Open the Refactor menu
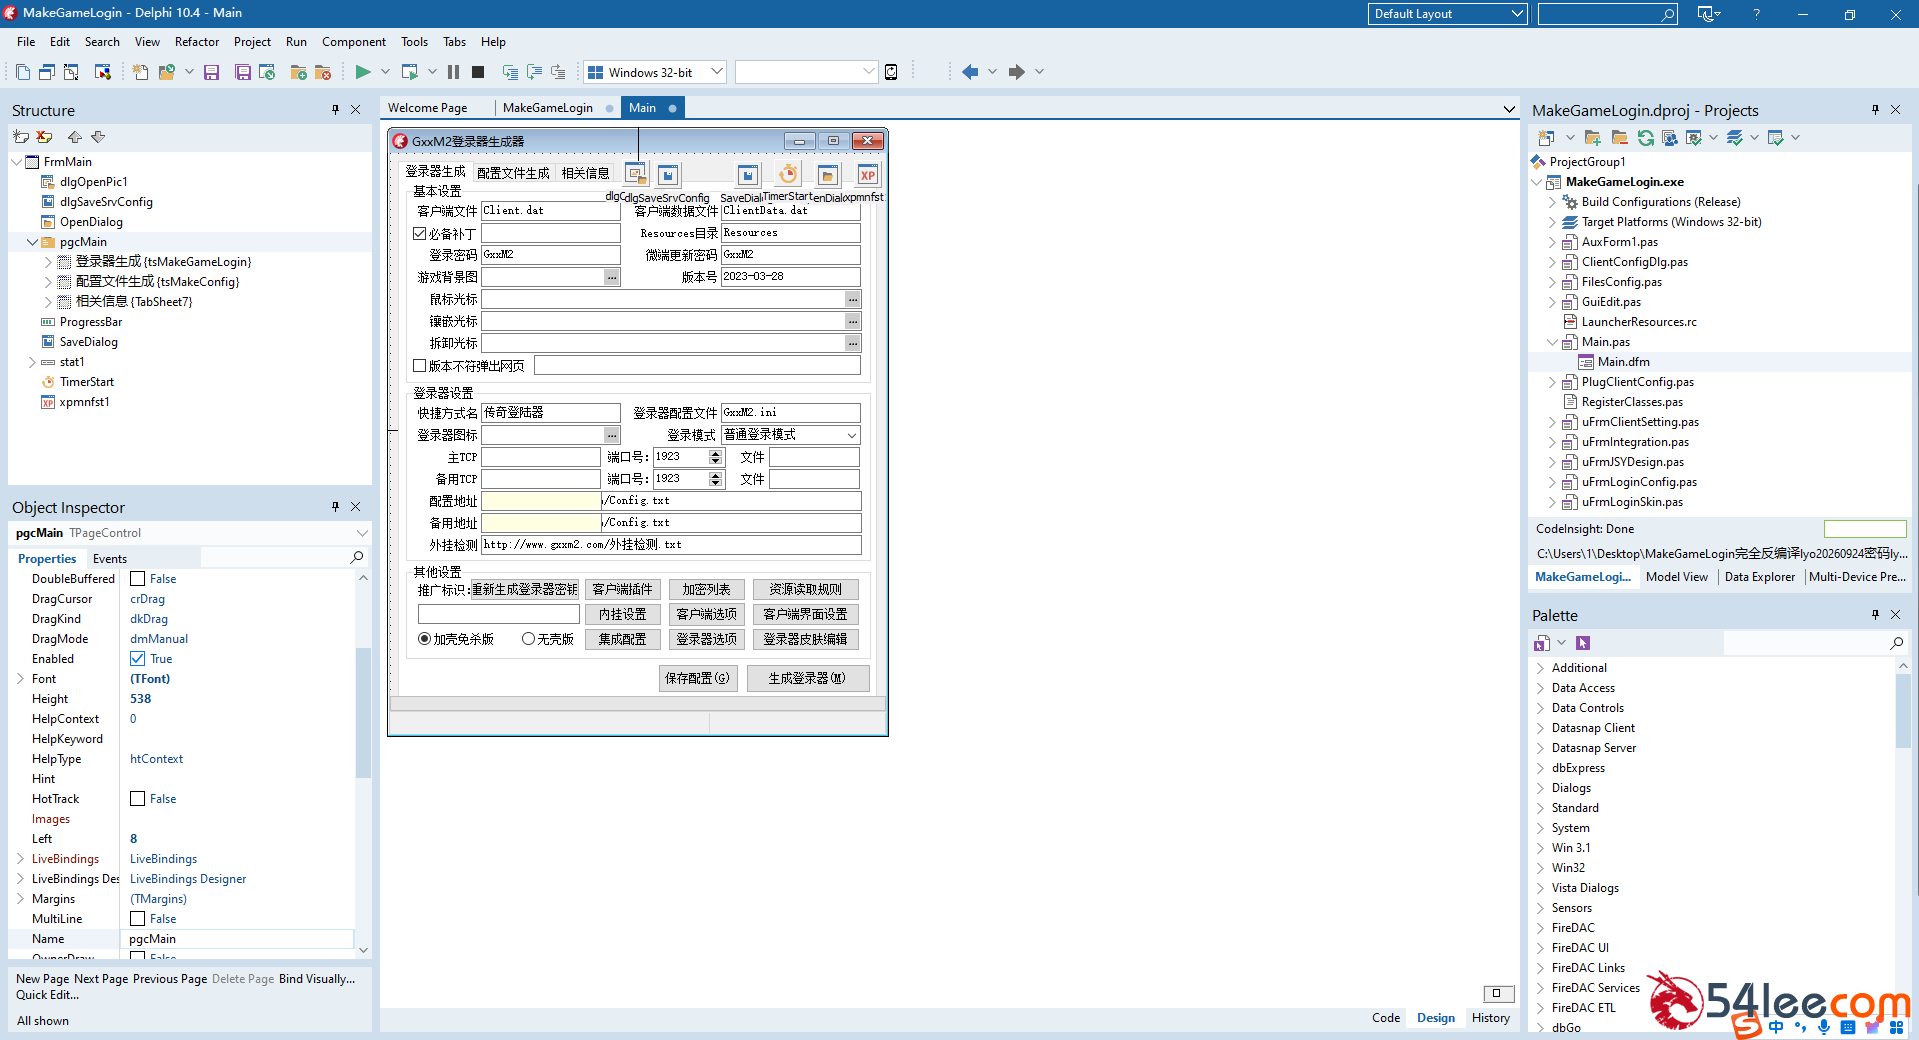Viewport: 1919px width, 1040px height. pos(197,42)
